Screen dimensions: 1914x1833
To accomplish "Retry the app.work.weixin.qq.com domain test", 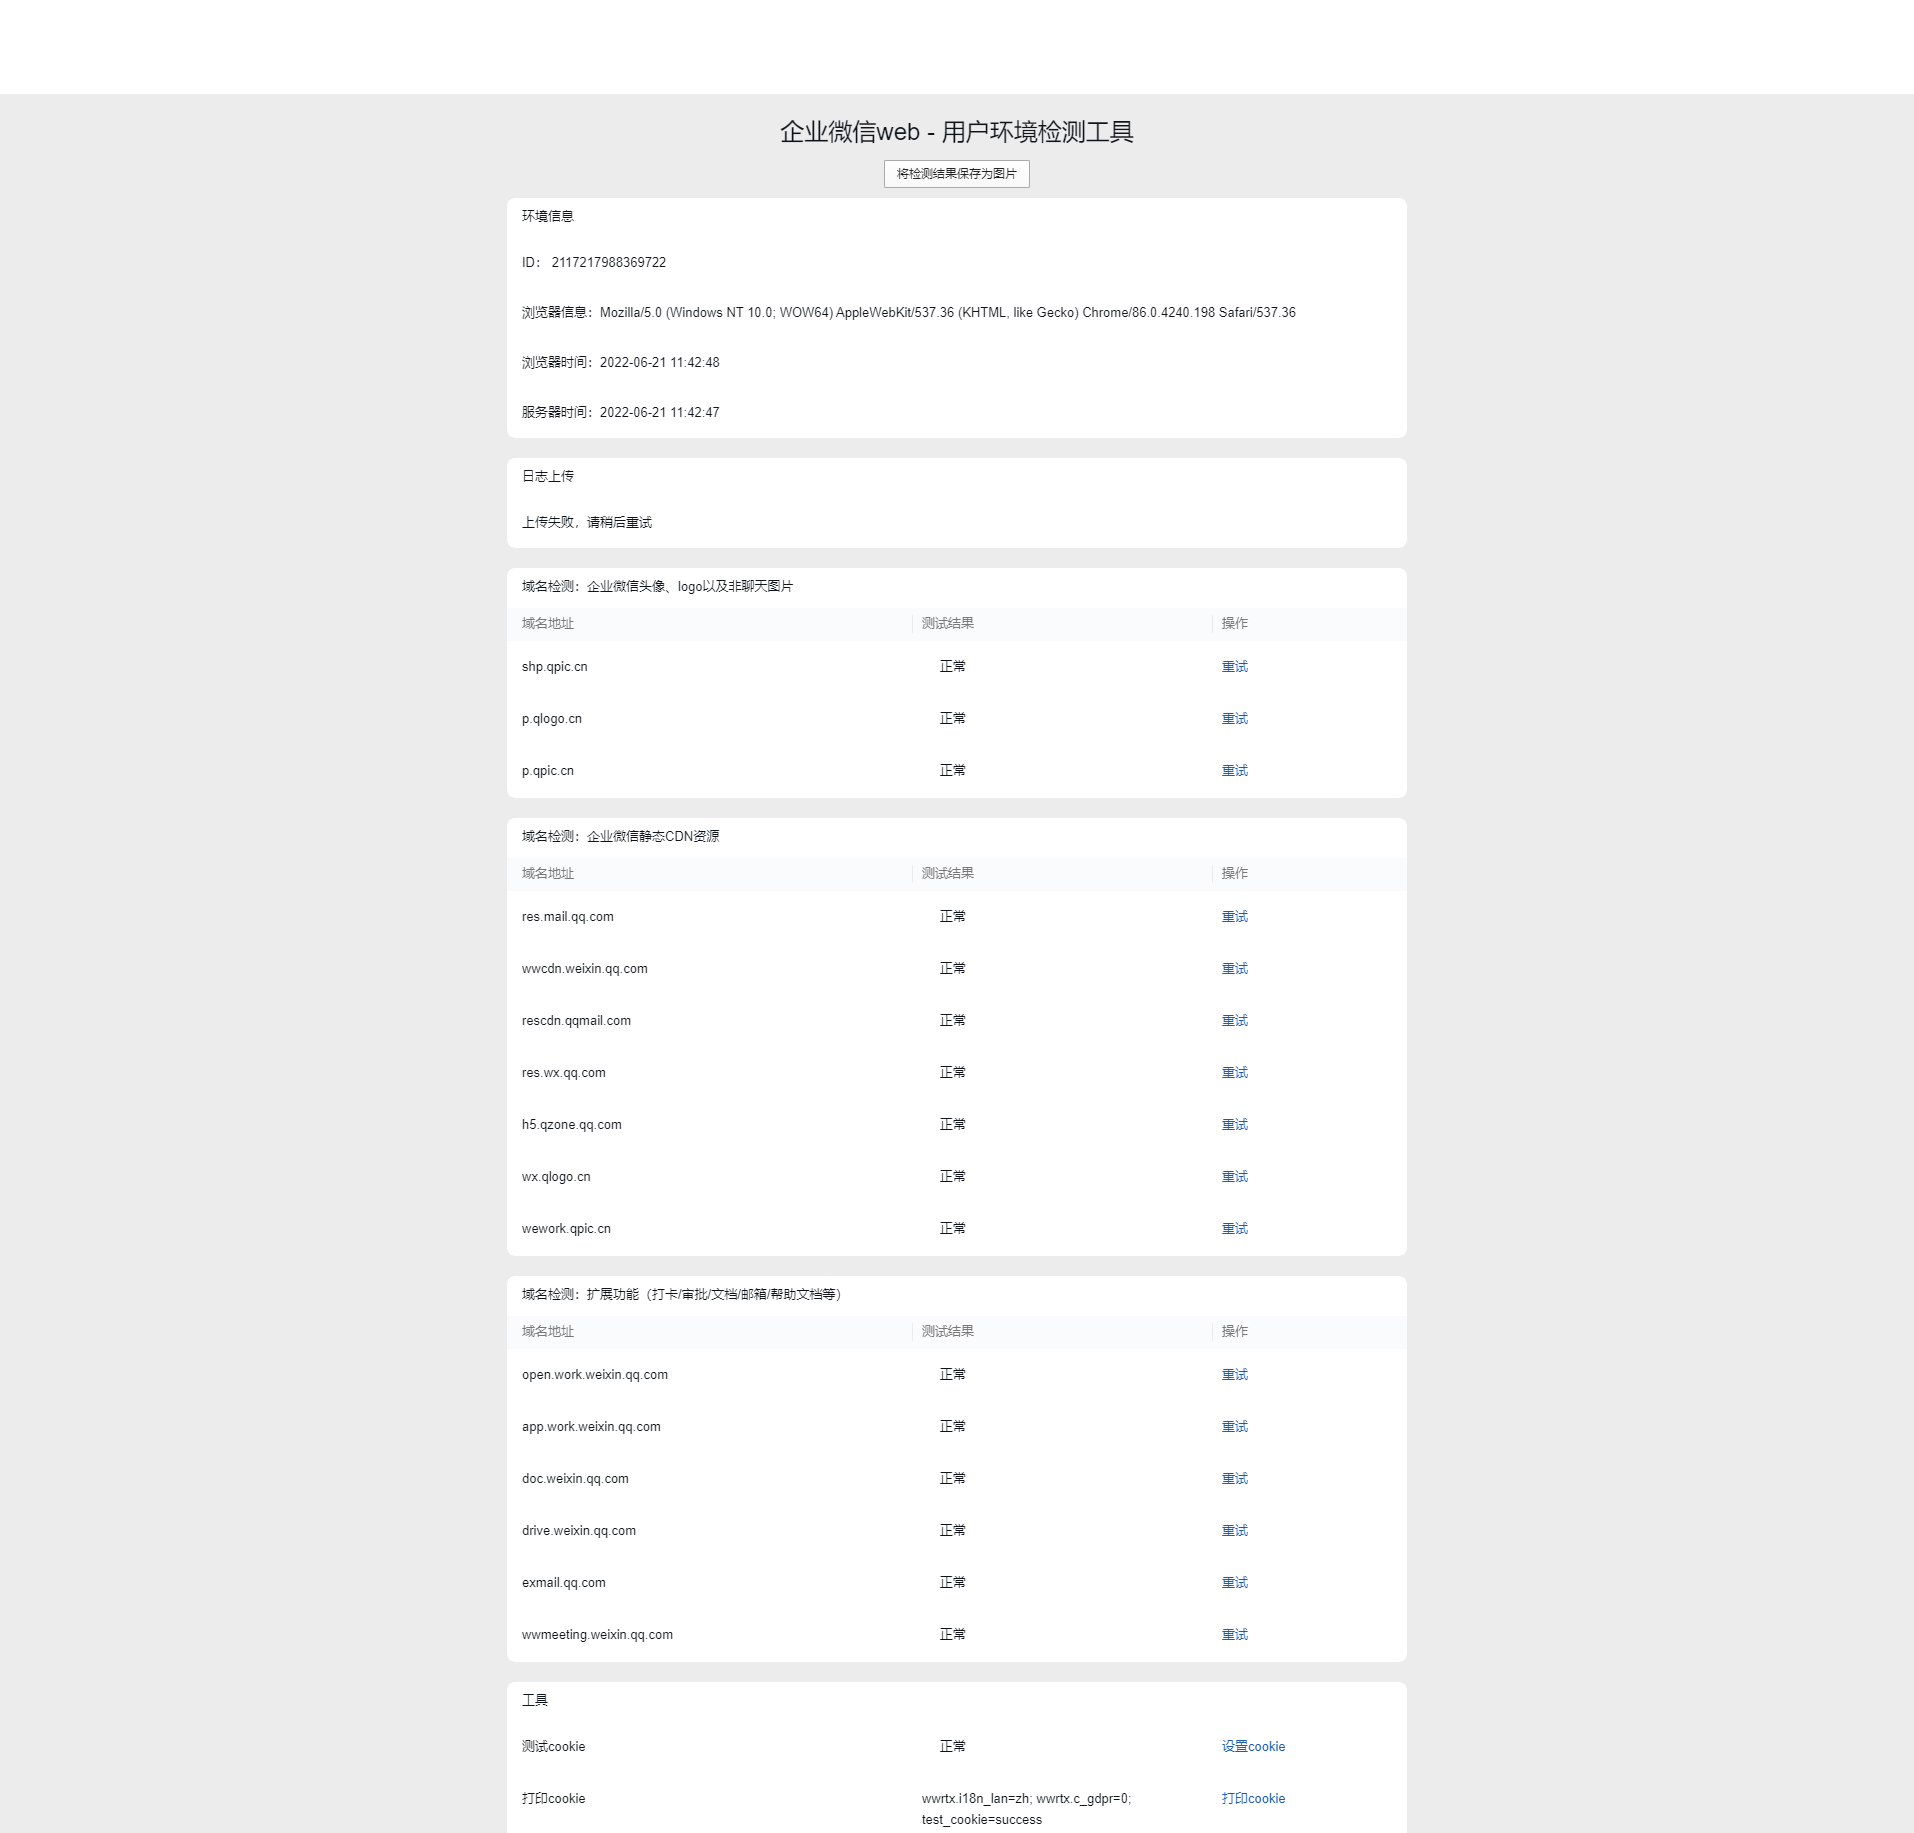I will click(1234, 1427).
